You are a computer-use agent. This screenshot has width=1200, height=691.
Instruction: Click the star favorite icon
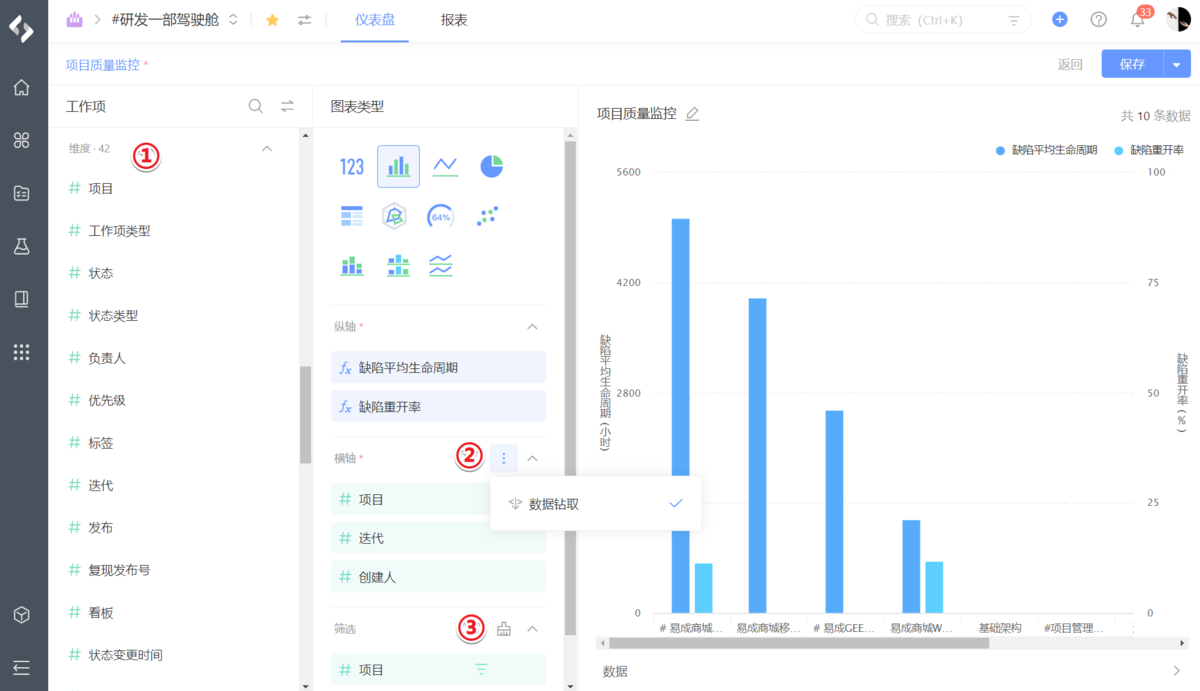tap(272, 20)
